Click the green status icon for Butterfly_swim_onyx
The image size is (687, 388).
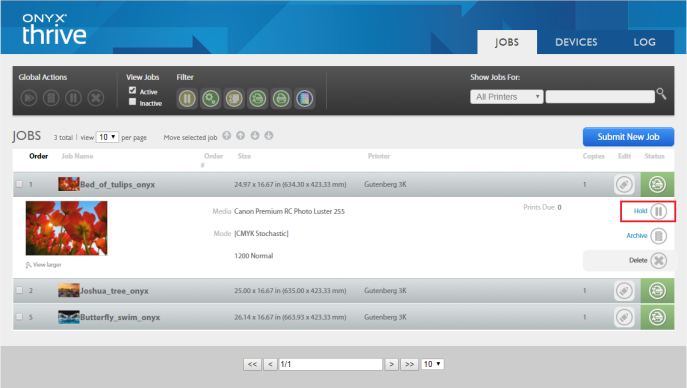click(x=657, y=317)
